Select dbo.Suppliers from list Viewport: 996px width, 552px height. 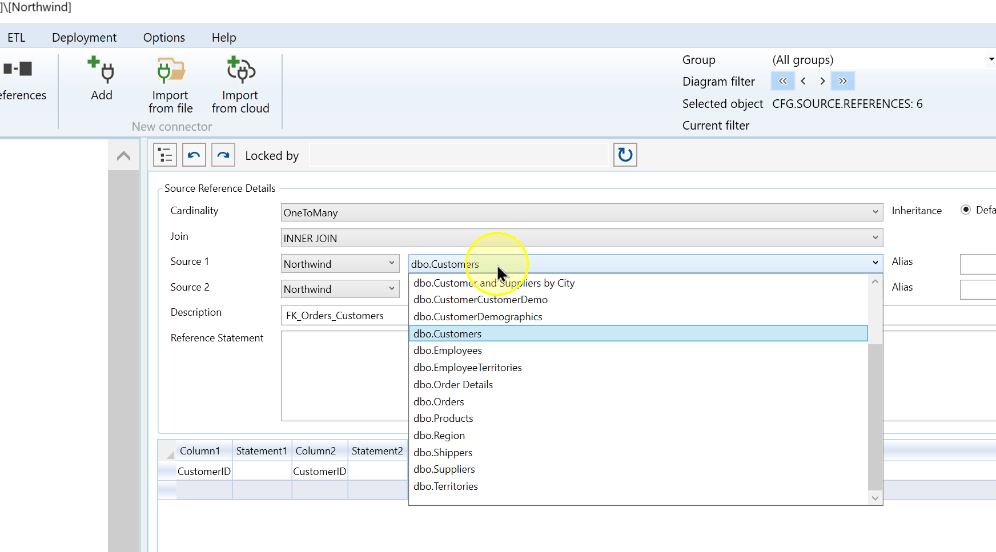(638, 469)
